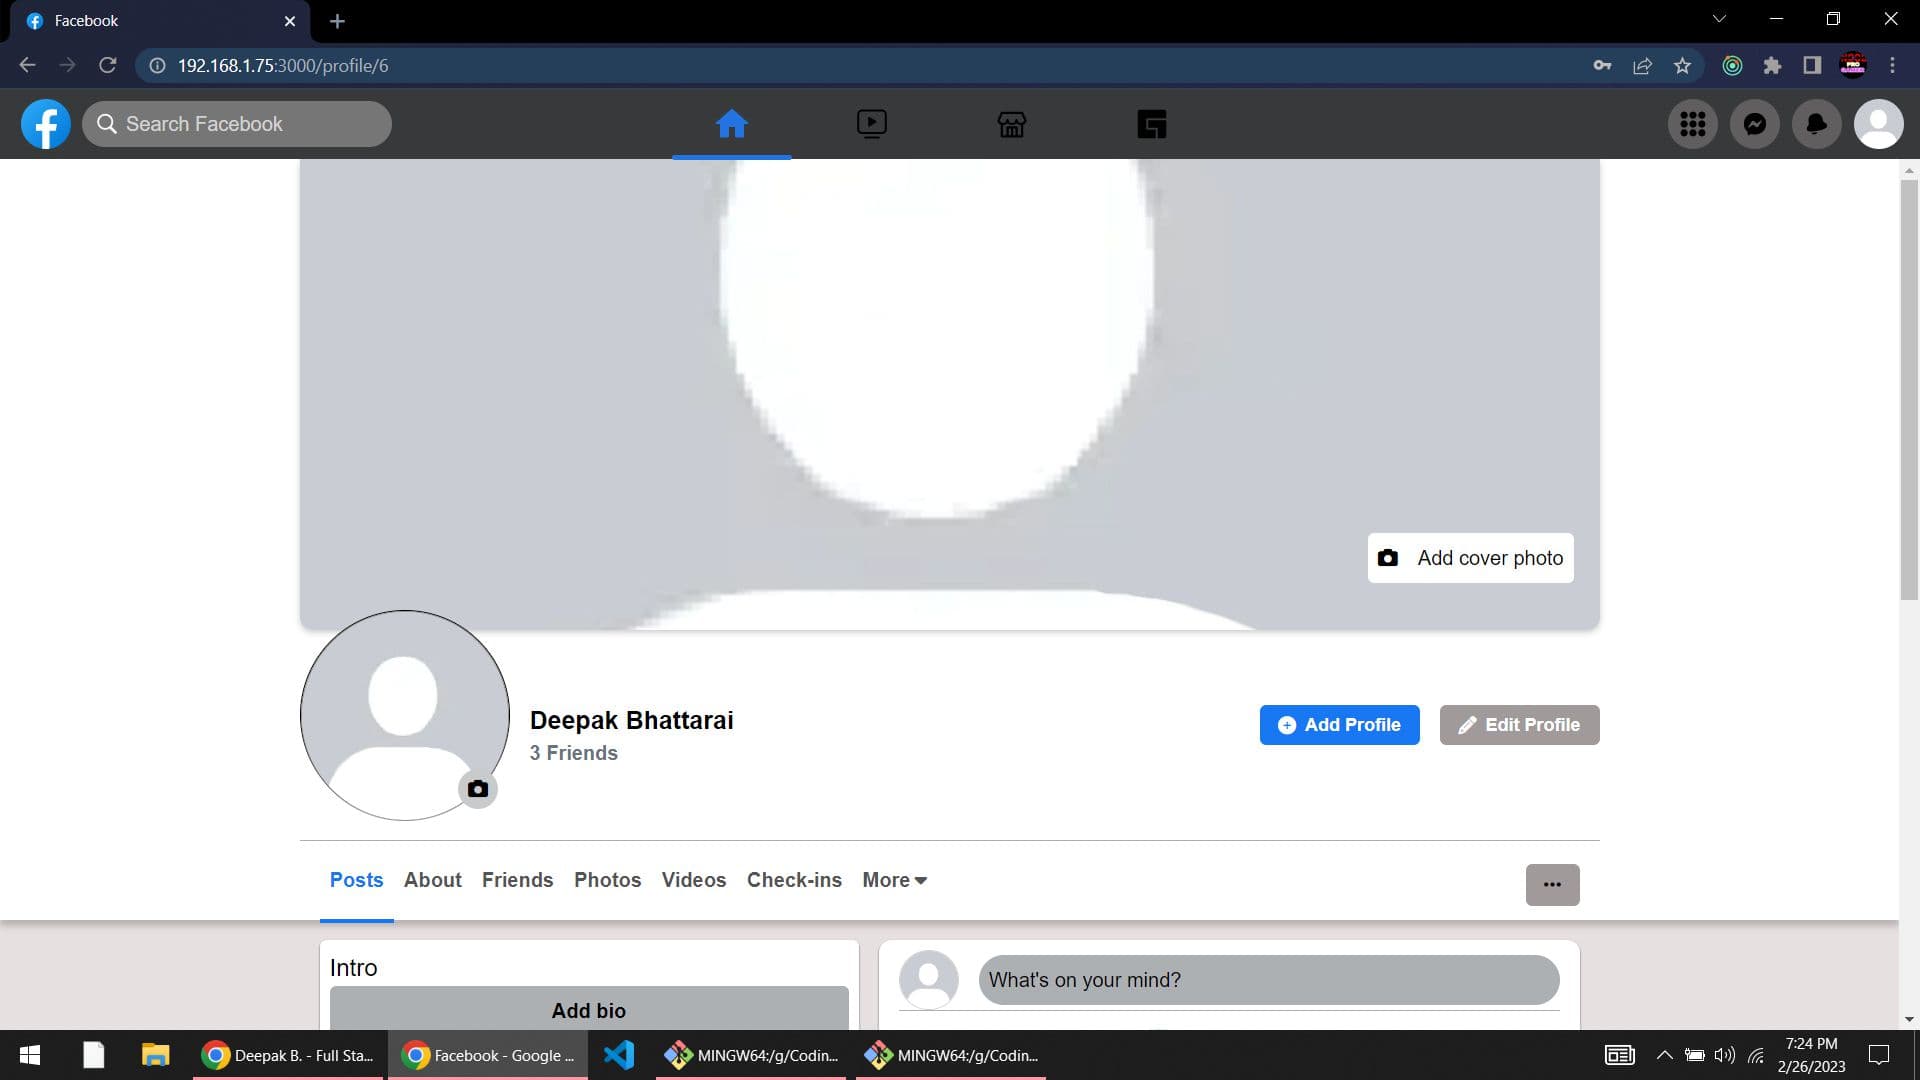Click the Edit Profile button
The image size is (1920, 1080).
click(1519, 725)
